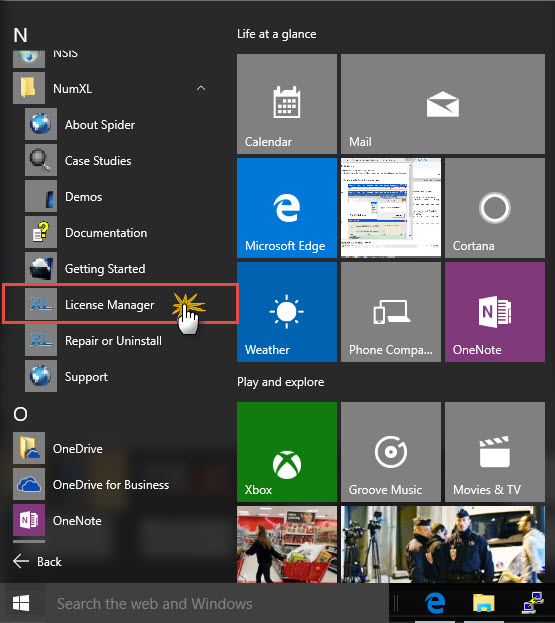555x623 pixels.
Task: Click the Case Studies magnifier icon
Action: point(41,161)
